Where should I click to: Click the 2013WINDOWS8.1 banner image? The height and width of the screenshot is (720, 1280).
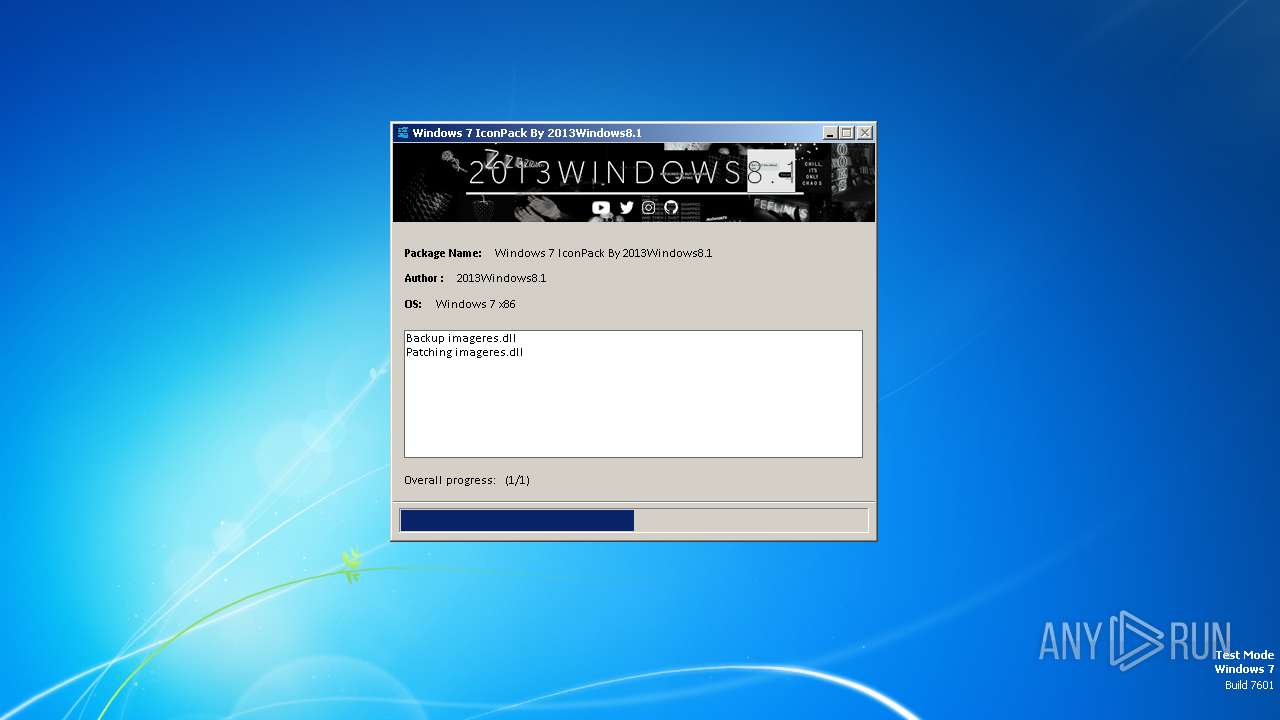click(634, 182)
